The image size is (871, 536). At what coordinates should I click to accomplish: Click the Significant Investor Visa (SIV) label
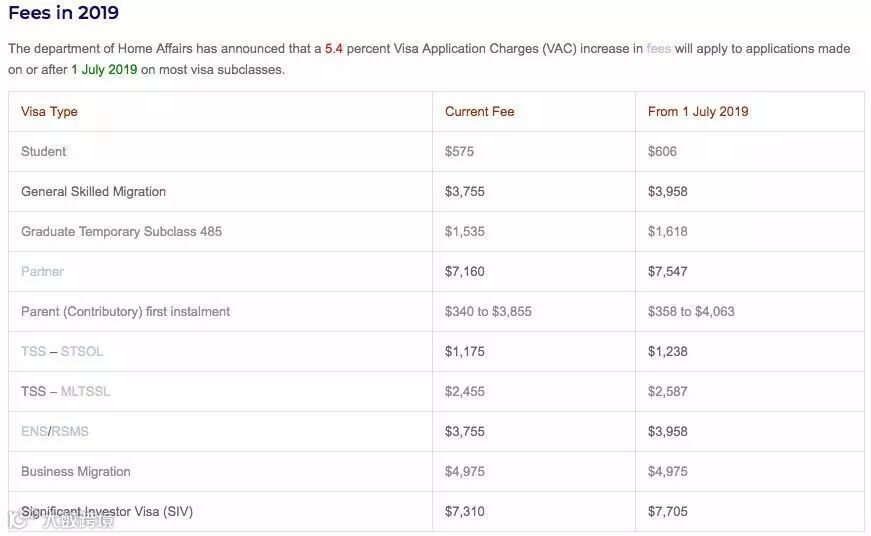pos(107,511)
